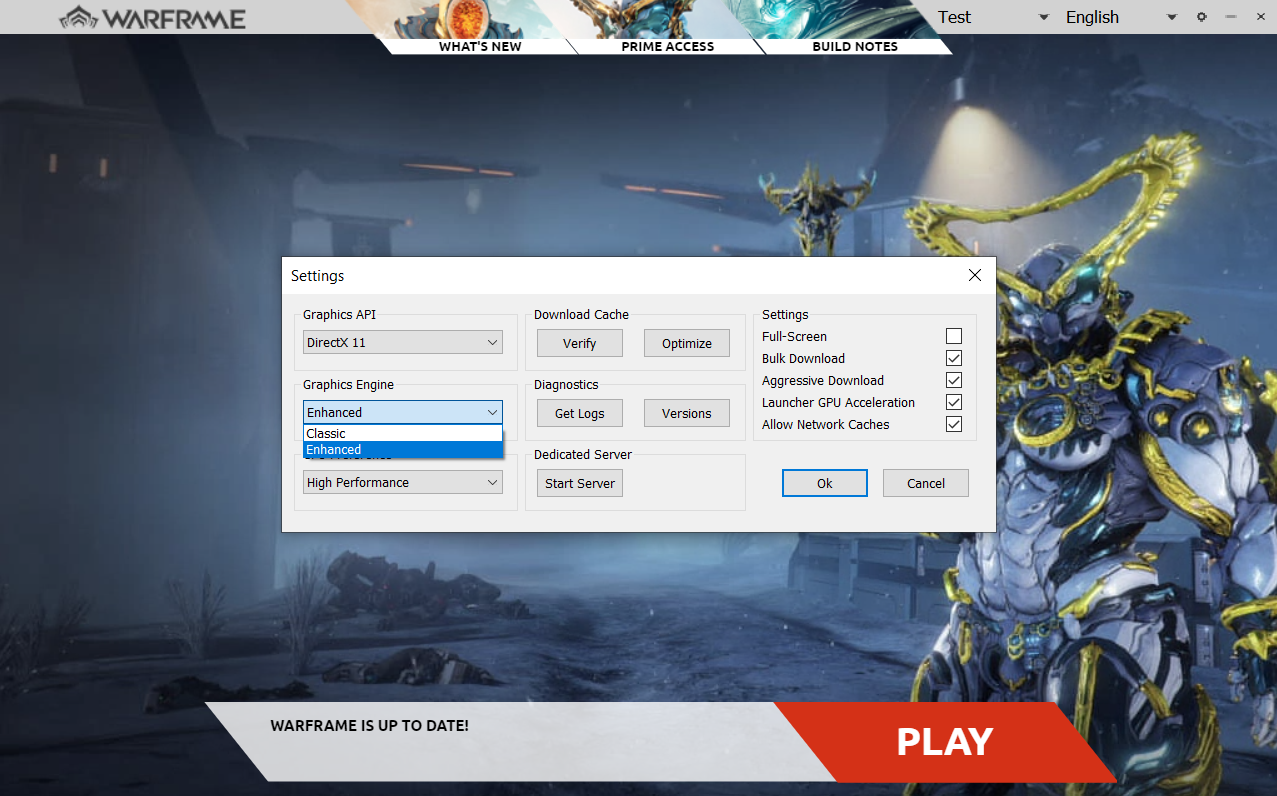Click the Warframe logo

(x=153, y=17)
